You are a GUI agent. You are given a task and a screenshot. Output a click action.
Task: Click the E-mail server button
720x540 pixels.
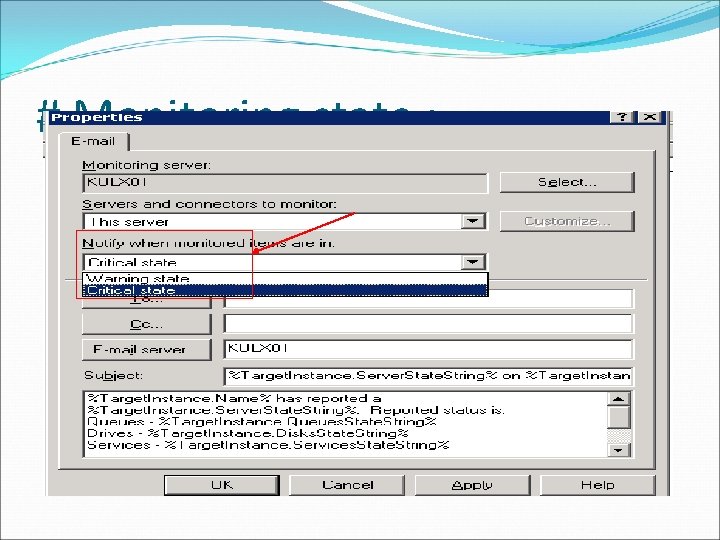(x=146, y=350)
